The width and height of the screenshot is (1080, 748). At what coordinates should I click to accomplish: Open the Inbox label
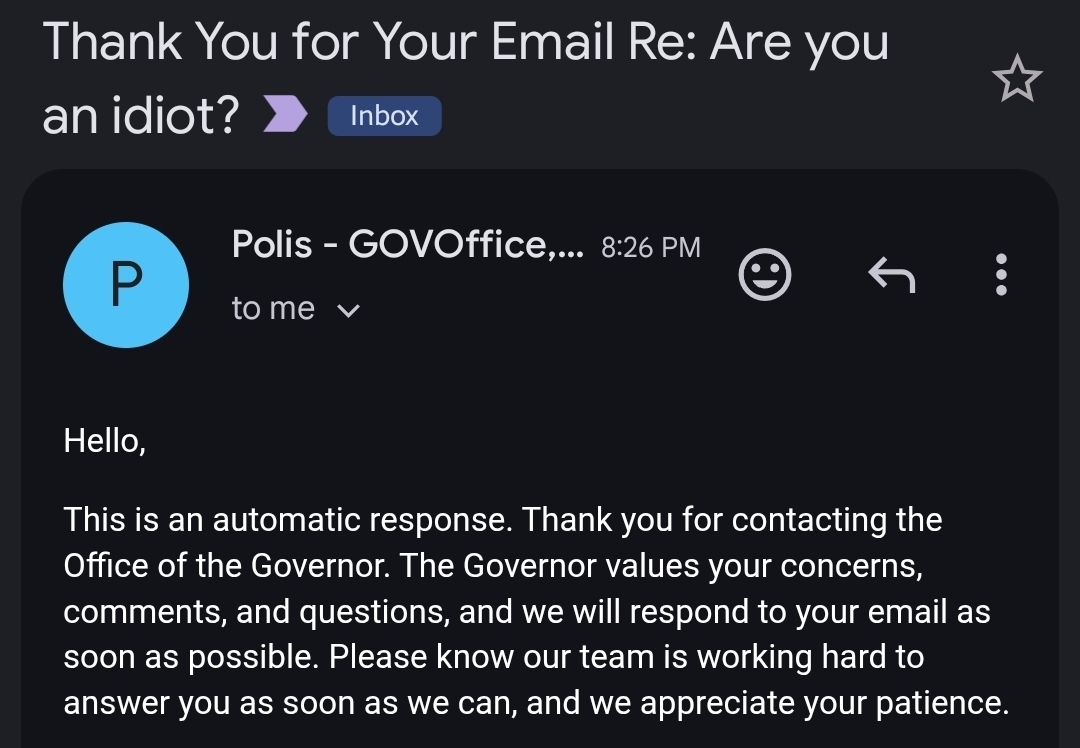pos(384,116)
